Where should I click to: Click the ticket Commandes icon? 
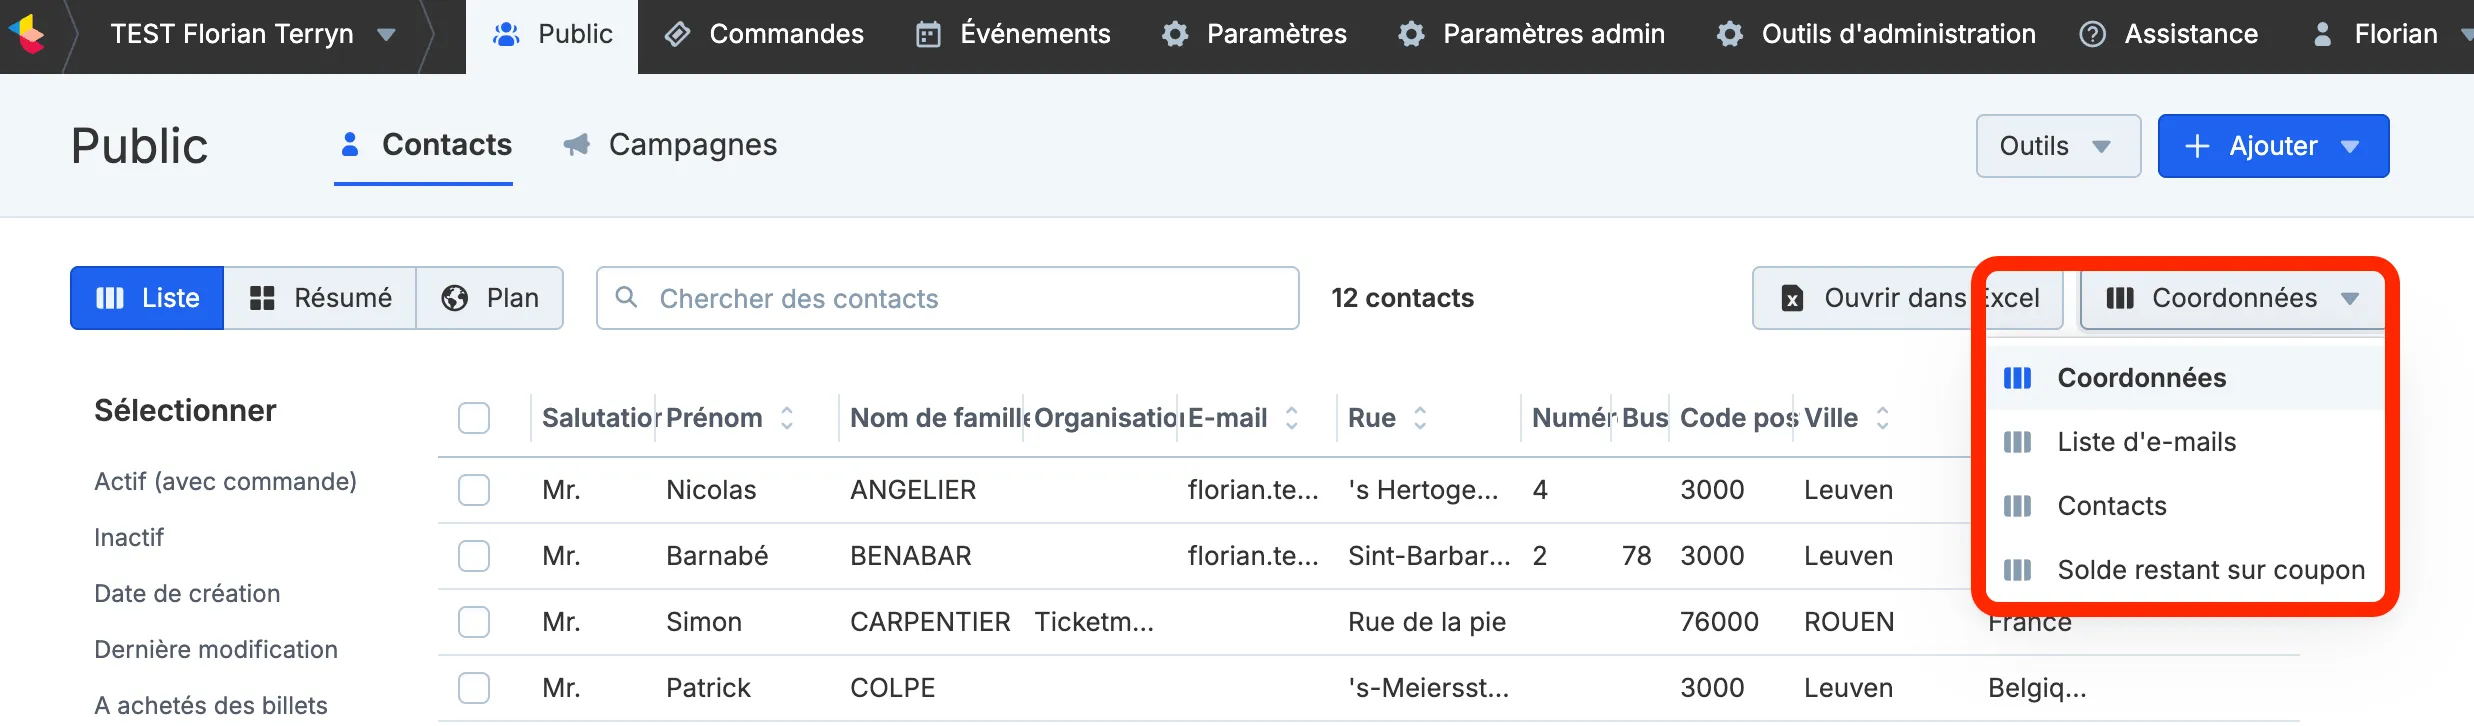(x=677, y=34)
